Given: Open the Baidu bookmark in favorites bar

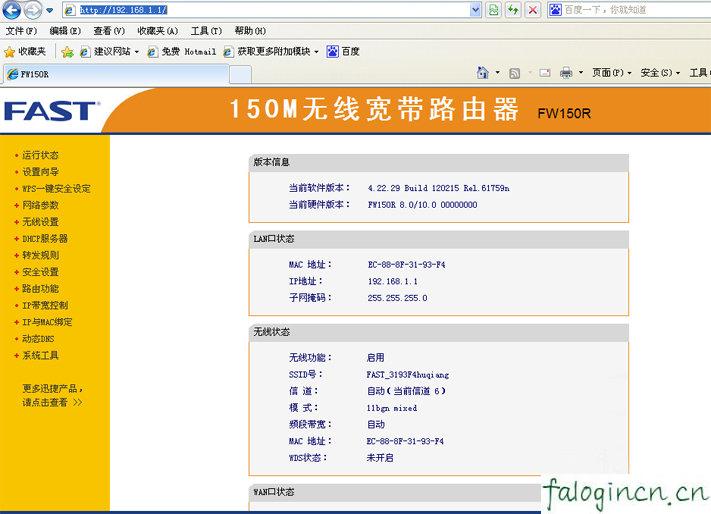Looking at the screenshot, I should click(x=342, y=51).
